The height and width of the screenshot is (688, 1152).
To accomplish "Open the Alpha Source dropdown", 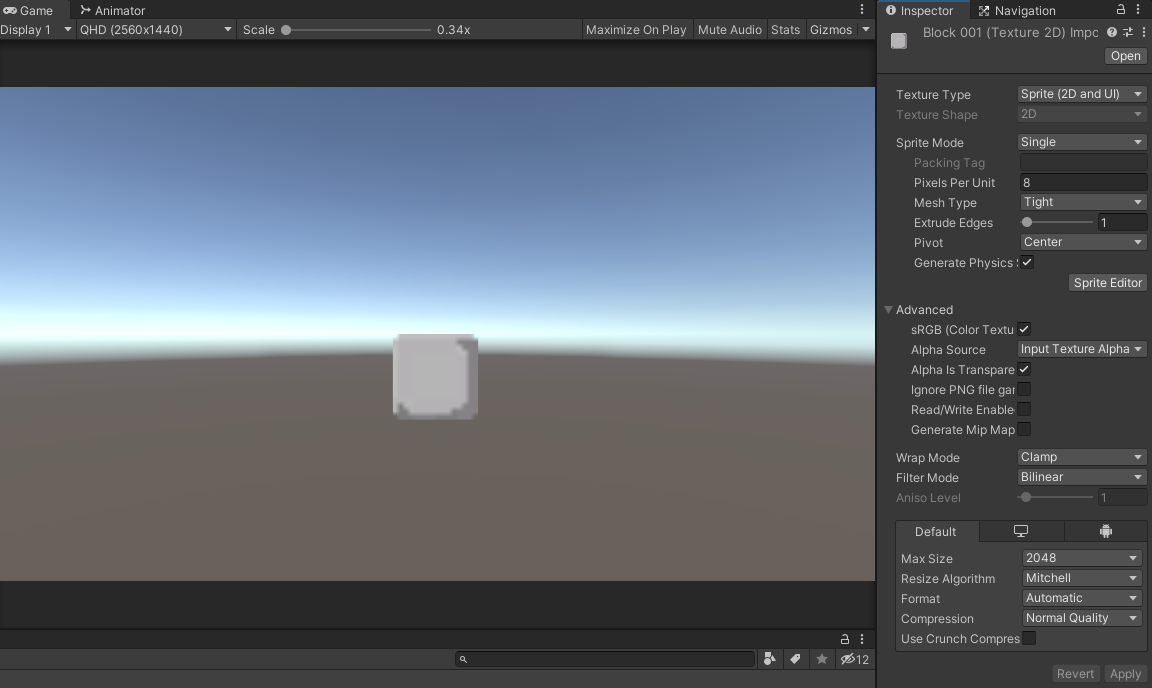I will pyautogui.click(x=1081, y=349).
